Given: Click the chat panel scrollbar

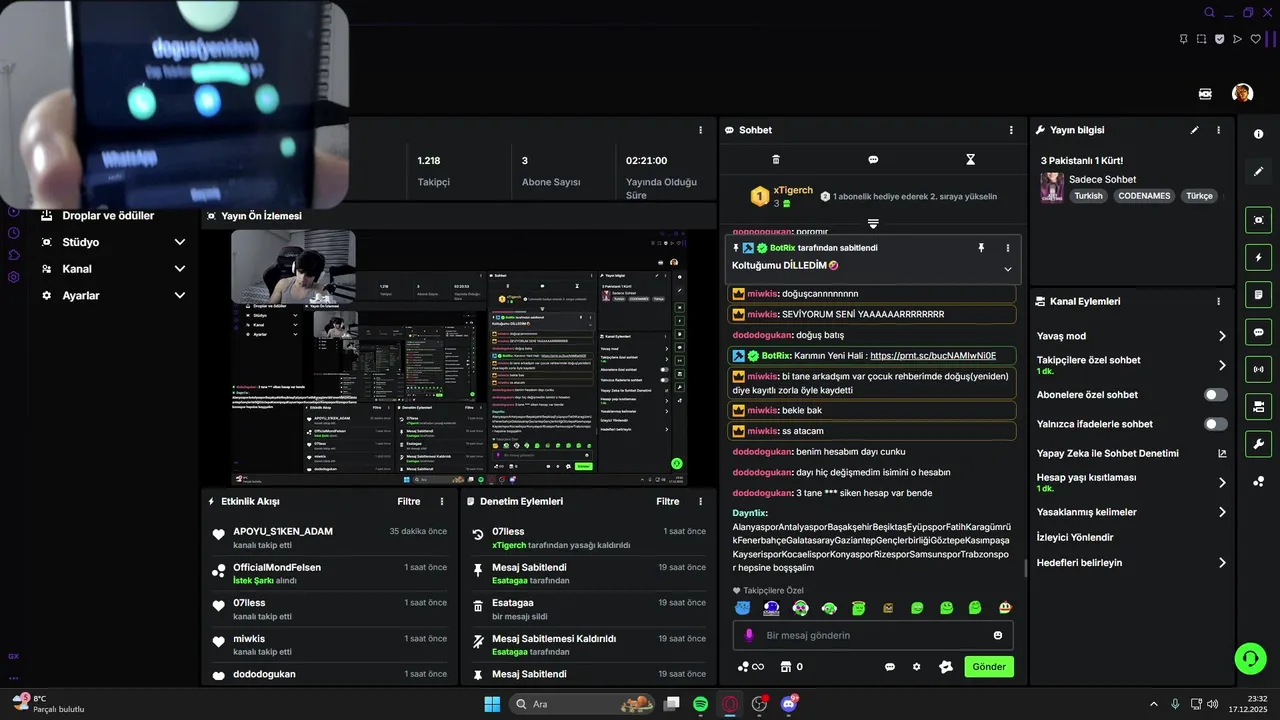Looking at the screenshot, I should 1025,568.
